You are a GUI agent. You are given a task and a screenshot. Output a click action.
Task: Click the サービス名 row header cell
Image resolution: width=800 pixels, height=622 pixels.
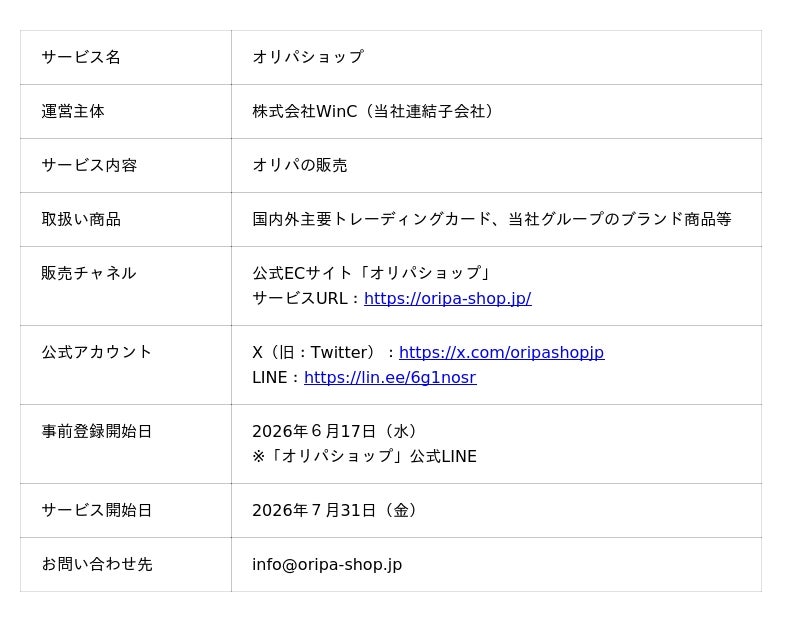click(x=126, y=57)
